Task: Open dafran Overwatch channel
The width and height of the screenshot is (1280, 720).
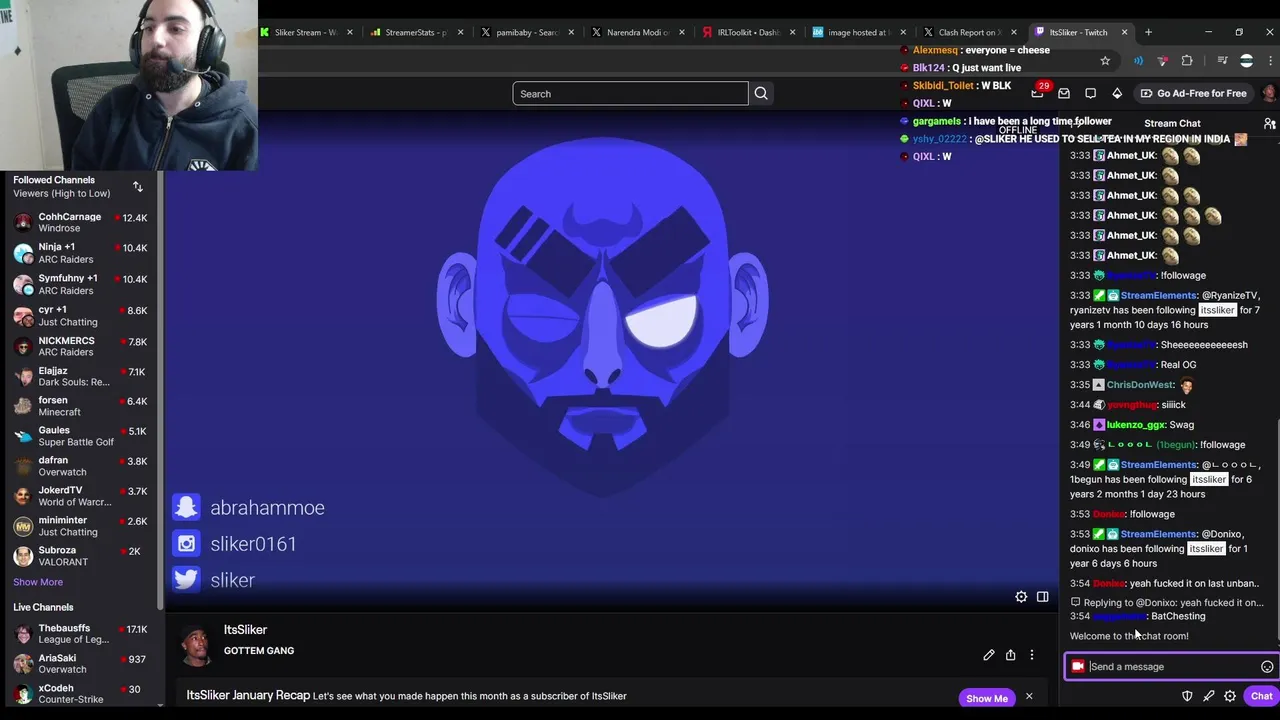Action: pyautogui.click(x=80, y=466)
